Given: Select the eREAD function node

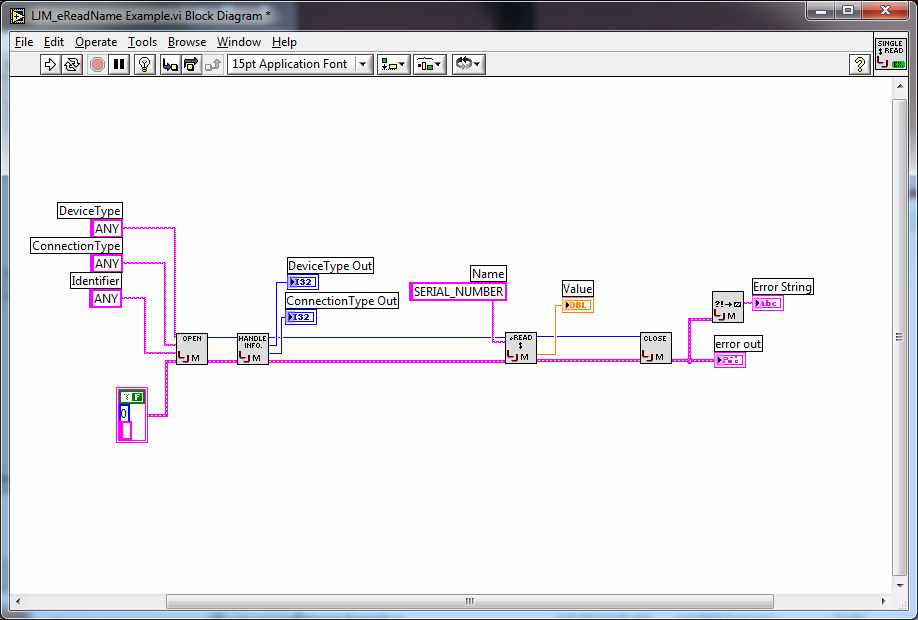Looking at the screenshot, I should click(519, 349).
